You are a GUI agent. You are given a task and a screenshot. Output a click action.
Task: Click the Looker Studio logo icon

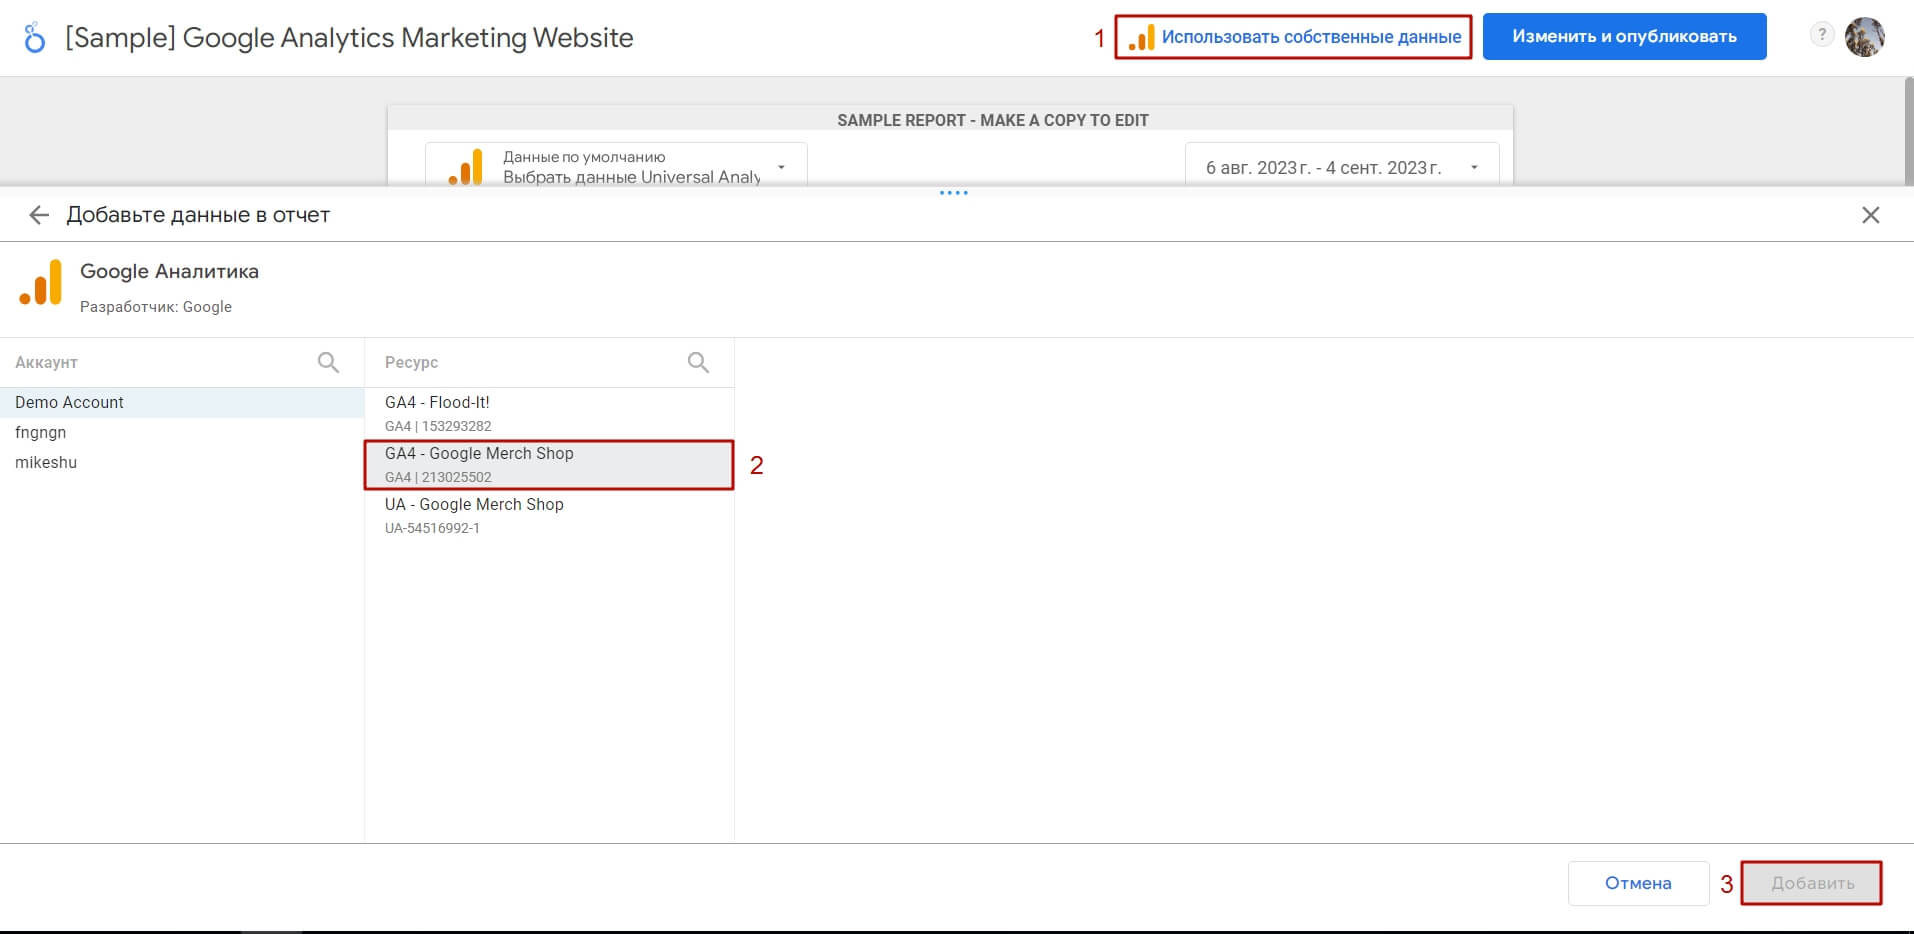pos(35,38)
